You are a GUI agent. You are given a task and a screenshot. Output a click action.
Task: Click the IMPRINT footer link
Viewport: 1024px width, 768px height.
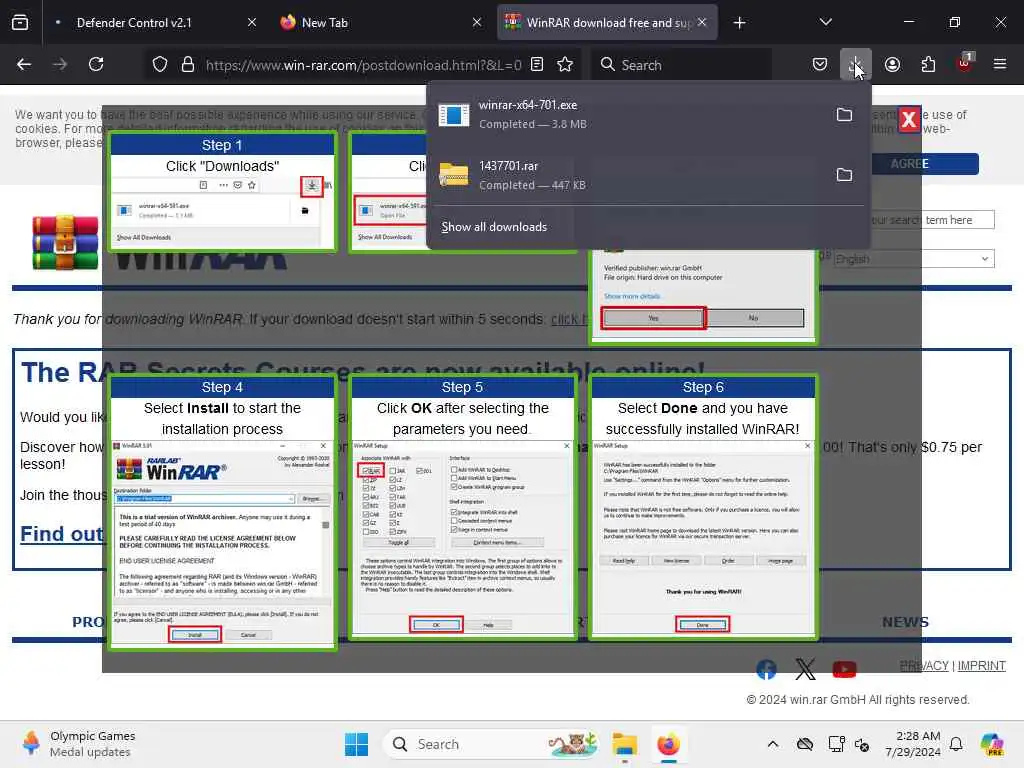tap(982, 665)
